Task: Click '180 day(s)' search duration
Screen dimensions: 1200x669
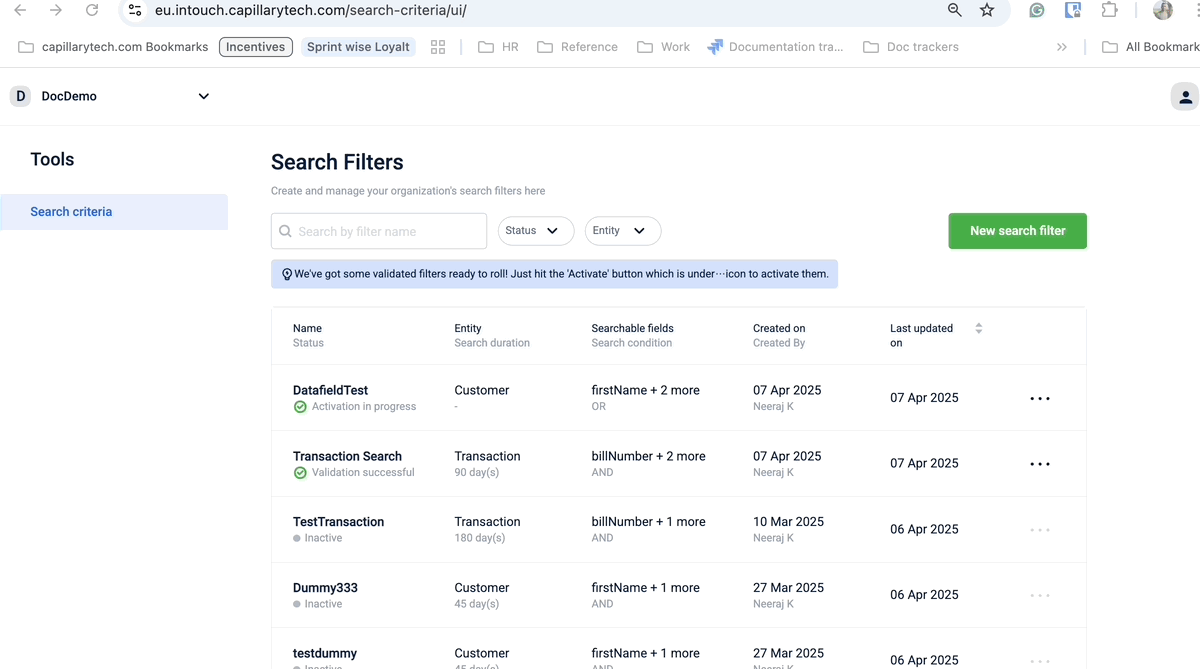Action: click(x=480, y=538)
